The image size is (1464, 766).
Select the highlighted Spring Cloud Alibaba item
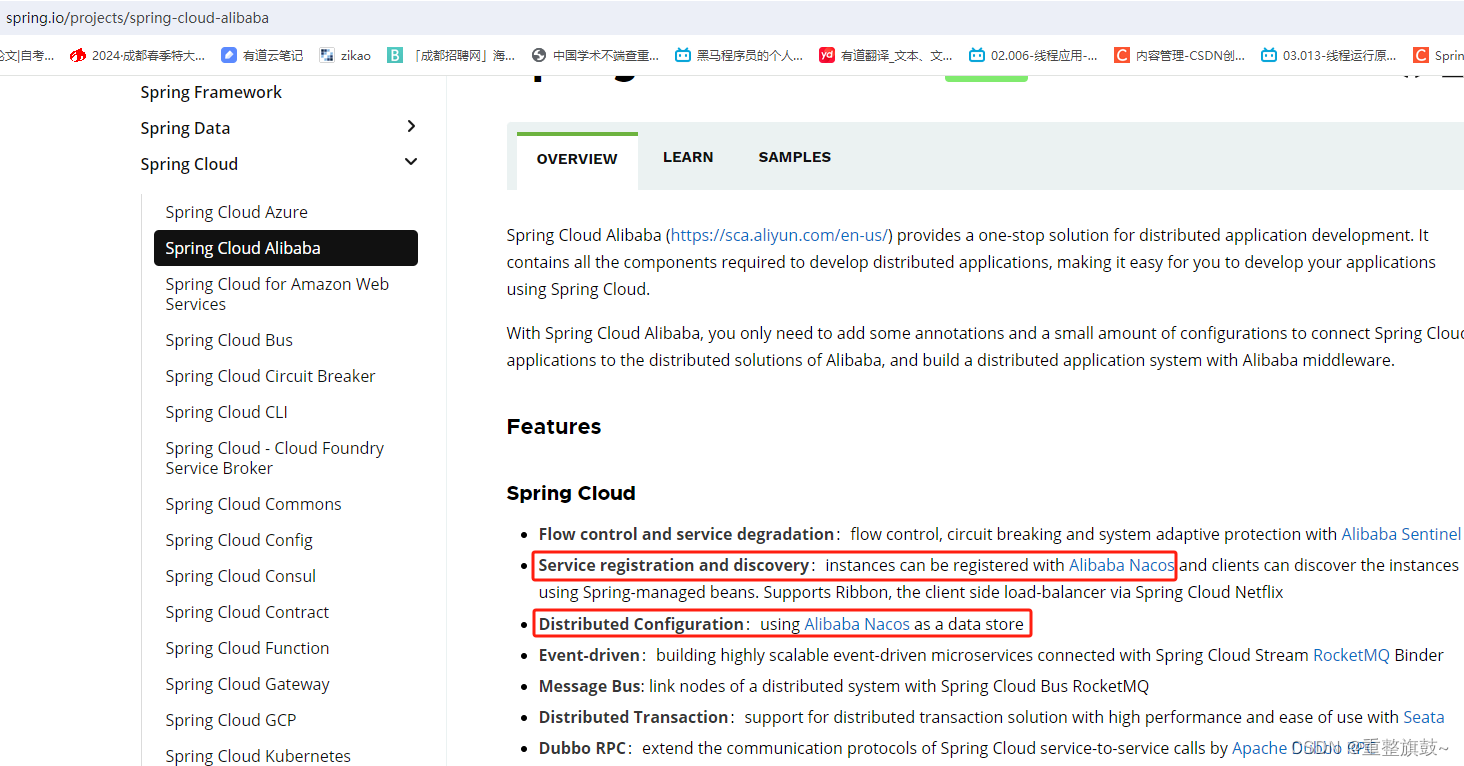point(286,248)
